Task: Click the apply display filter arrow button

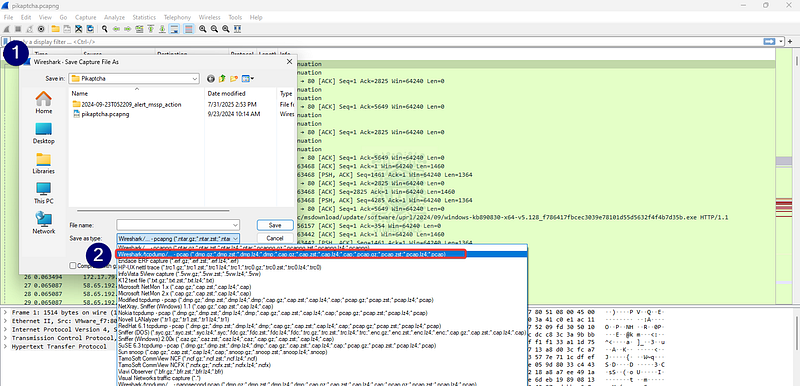Action: (769, 41)
